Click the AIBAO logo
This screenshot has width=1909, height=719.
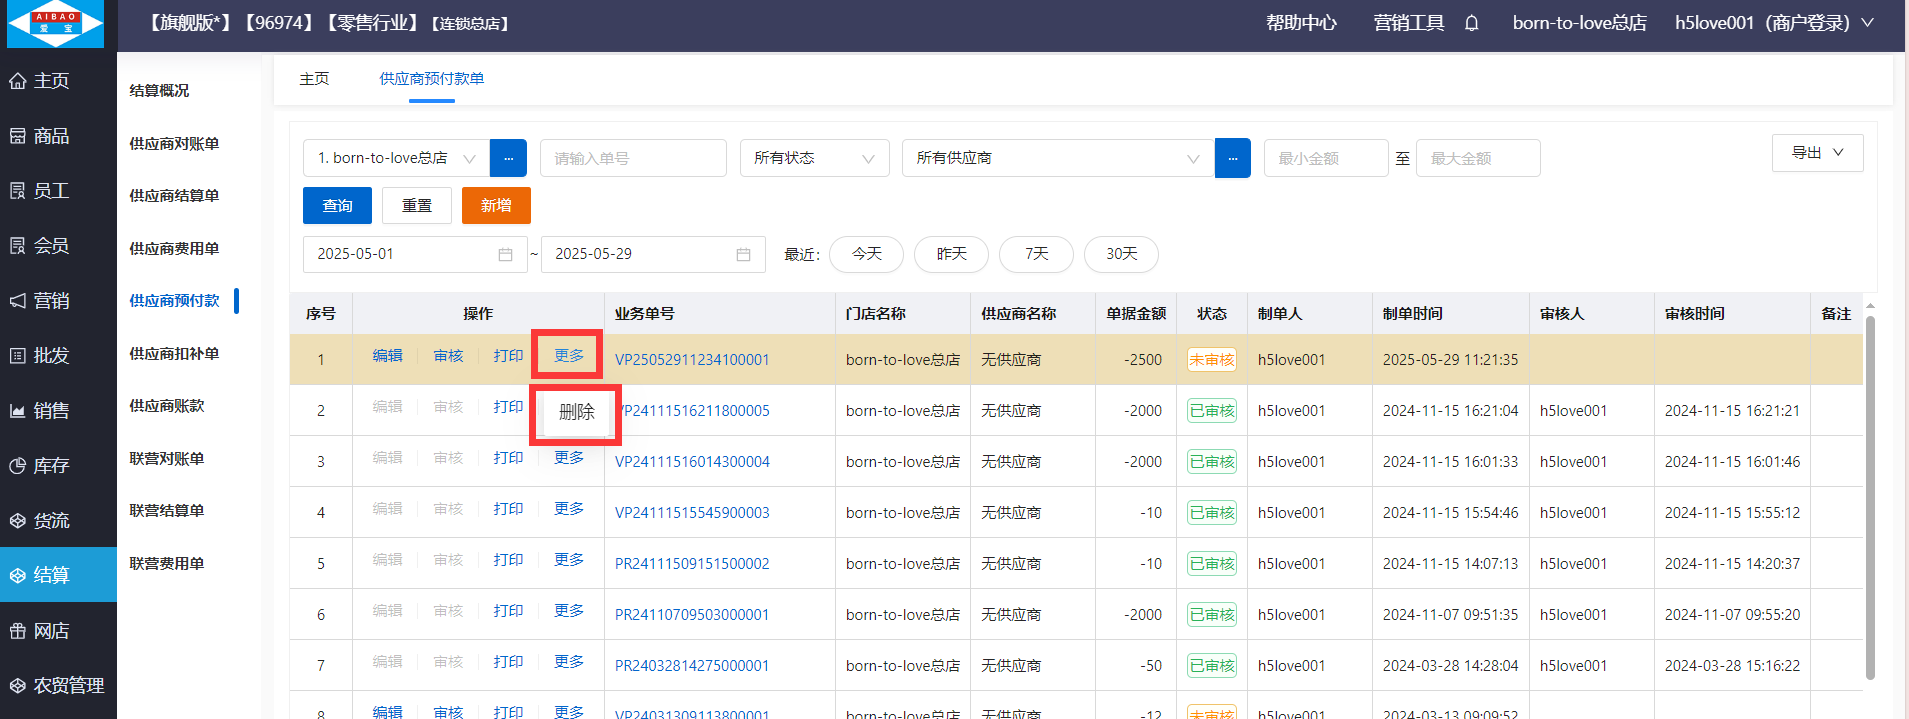coord(56,24)
